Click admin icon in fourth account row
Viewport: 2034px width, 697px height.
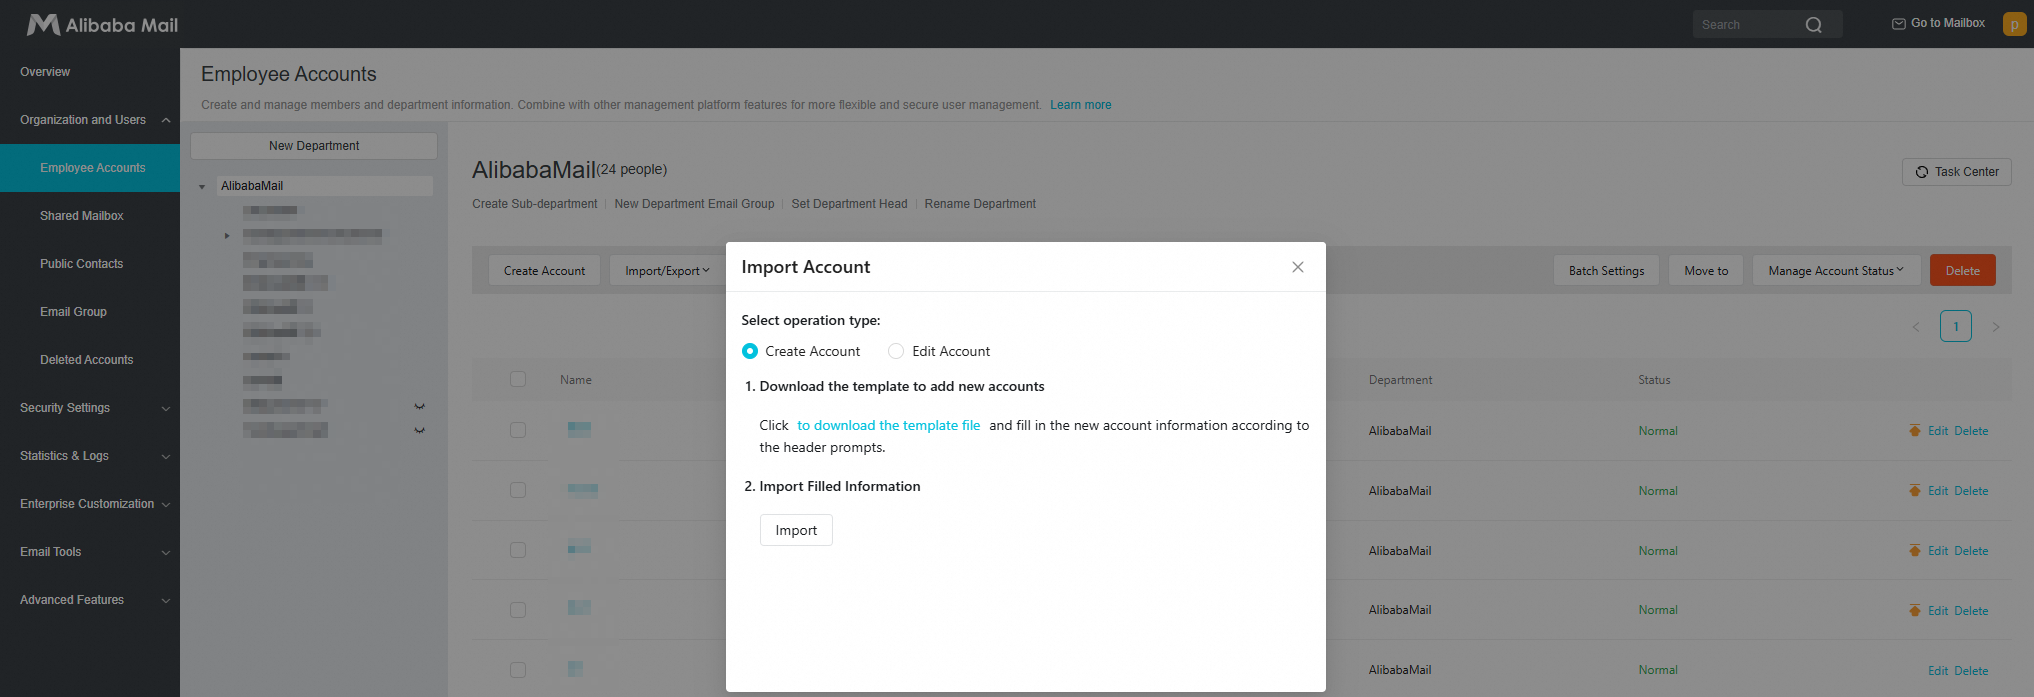click(1915, 610)
